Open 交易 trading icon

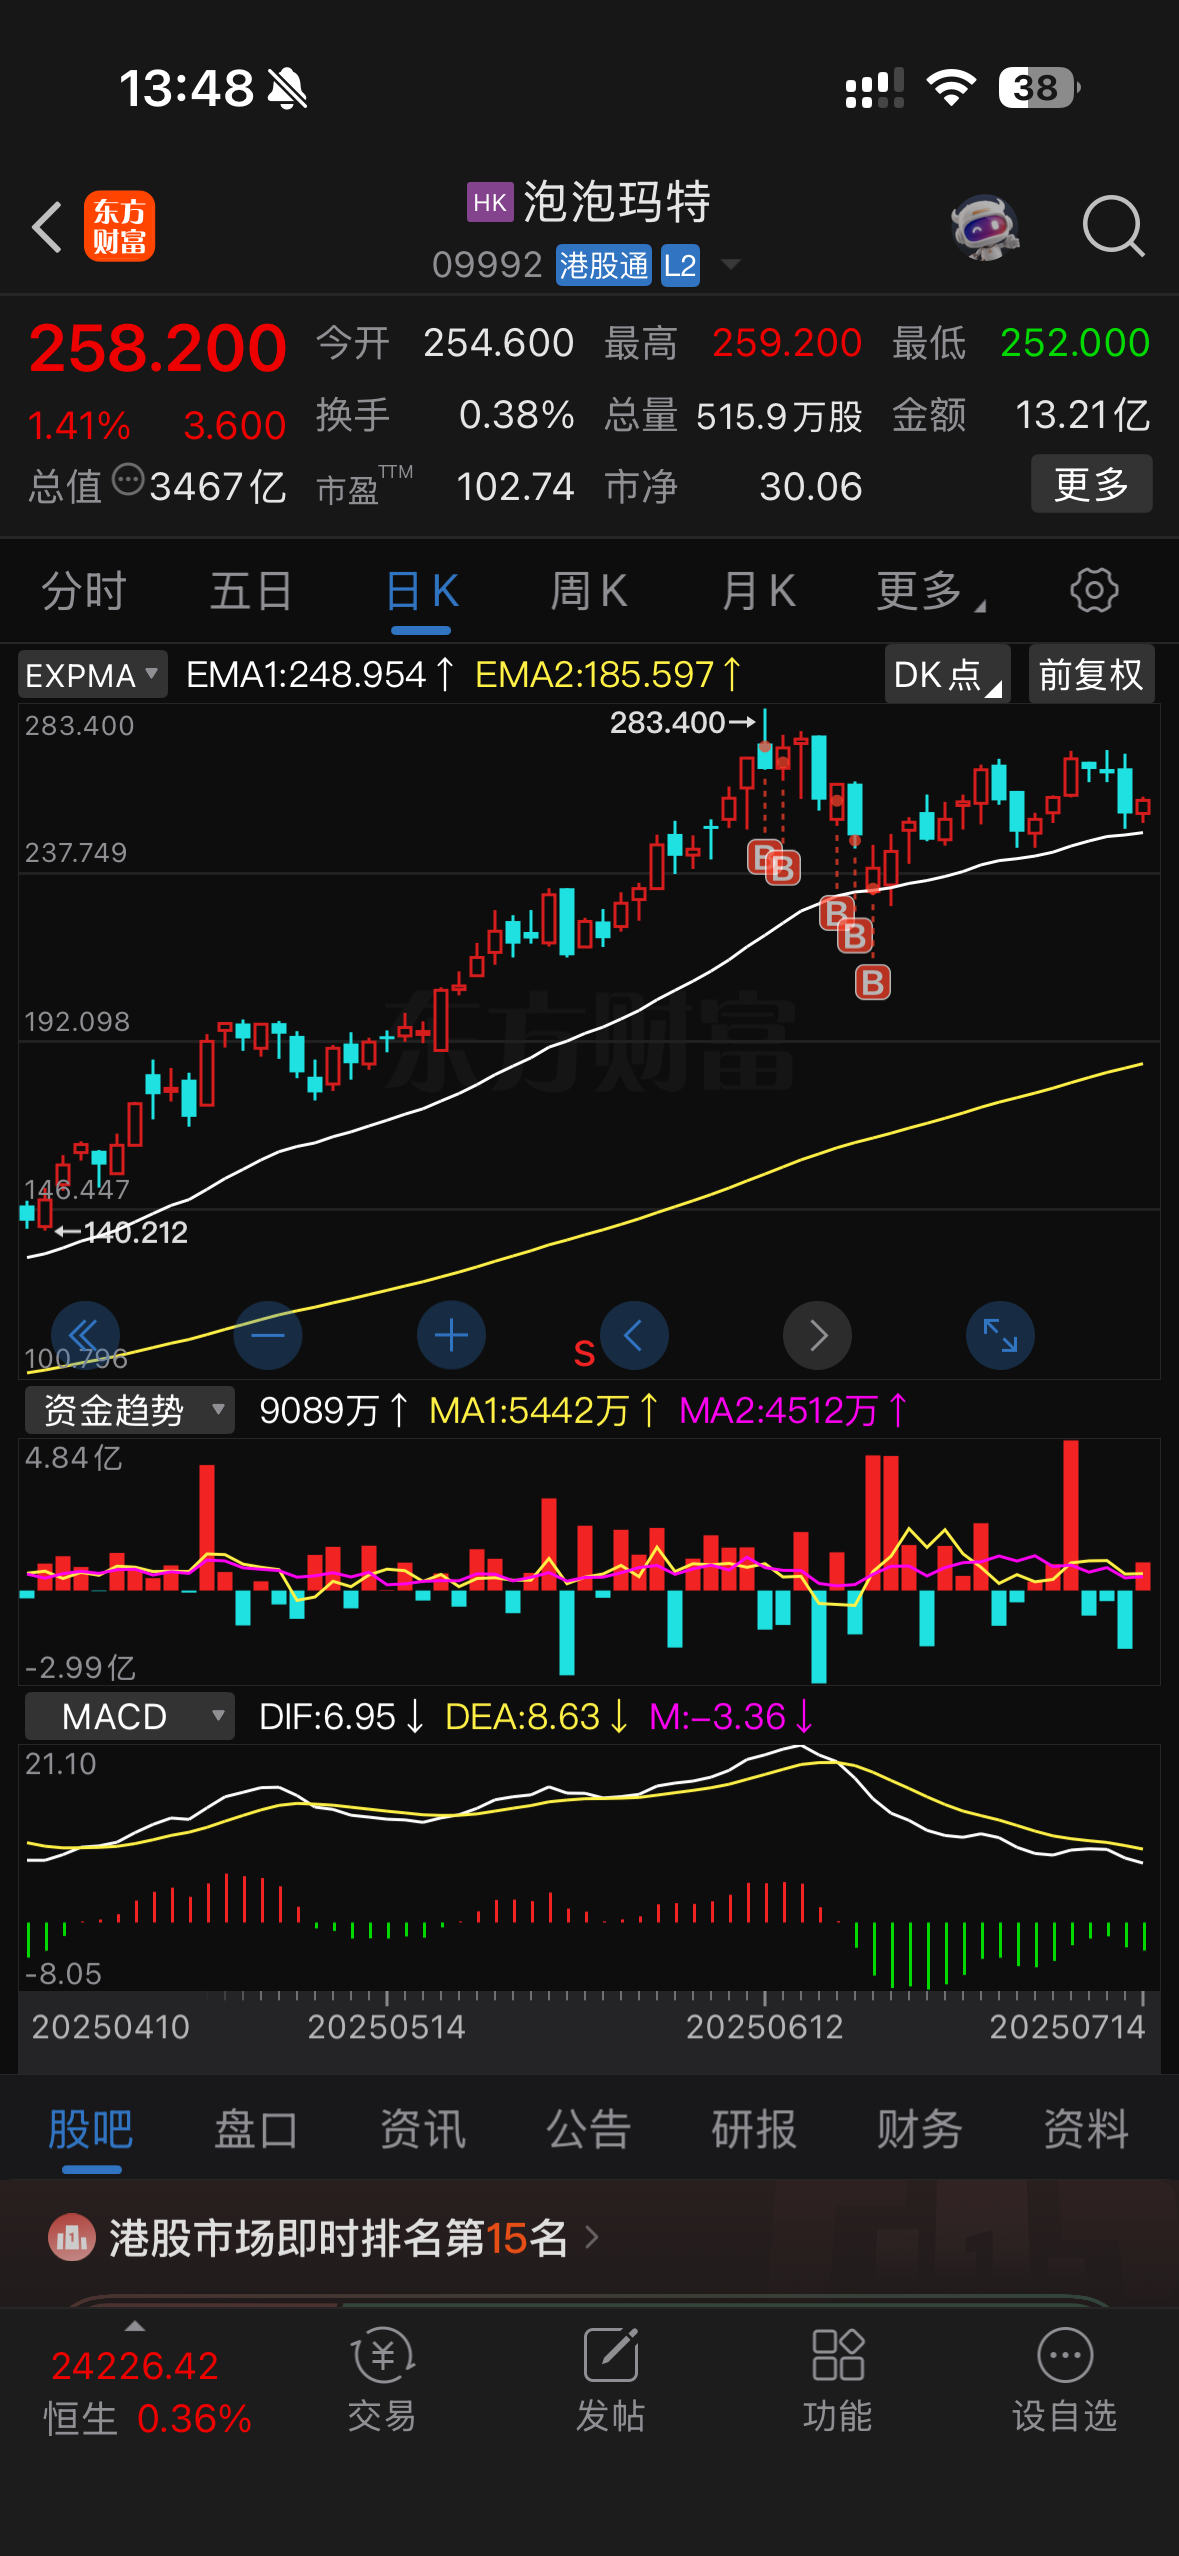click(382, 2355)
